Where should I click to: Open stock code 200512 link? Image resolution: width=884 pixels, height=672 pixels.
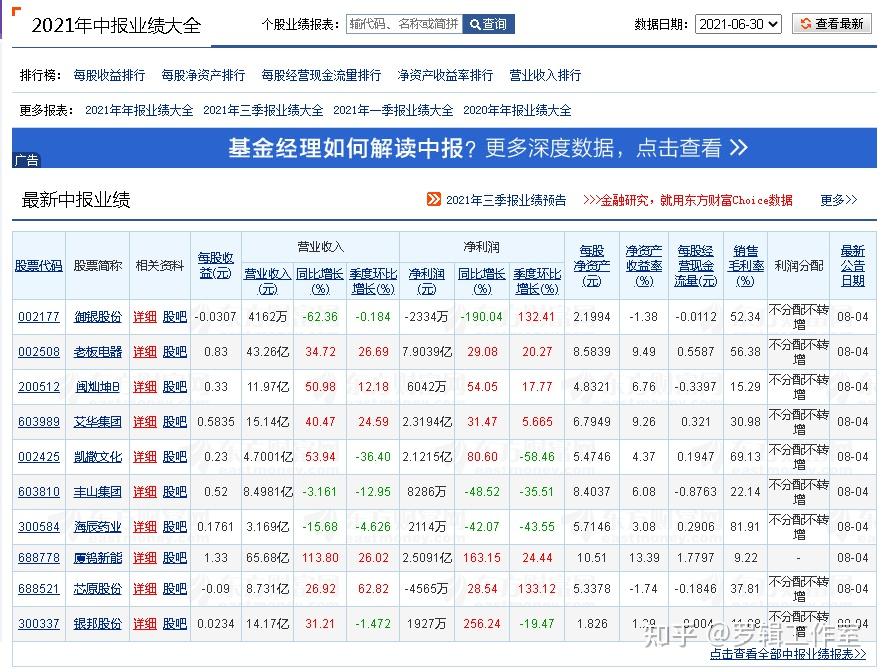[39, 387]
